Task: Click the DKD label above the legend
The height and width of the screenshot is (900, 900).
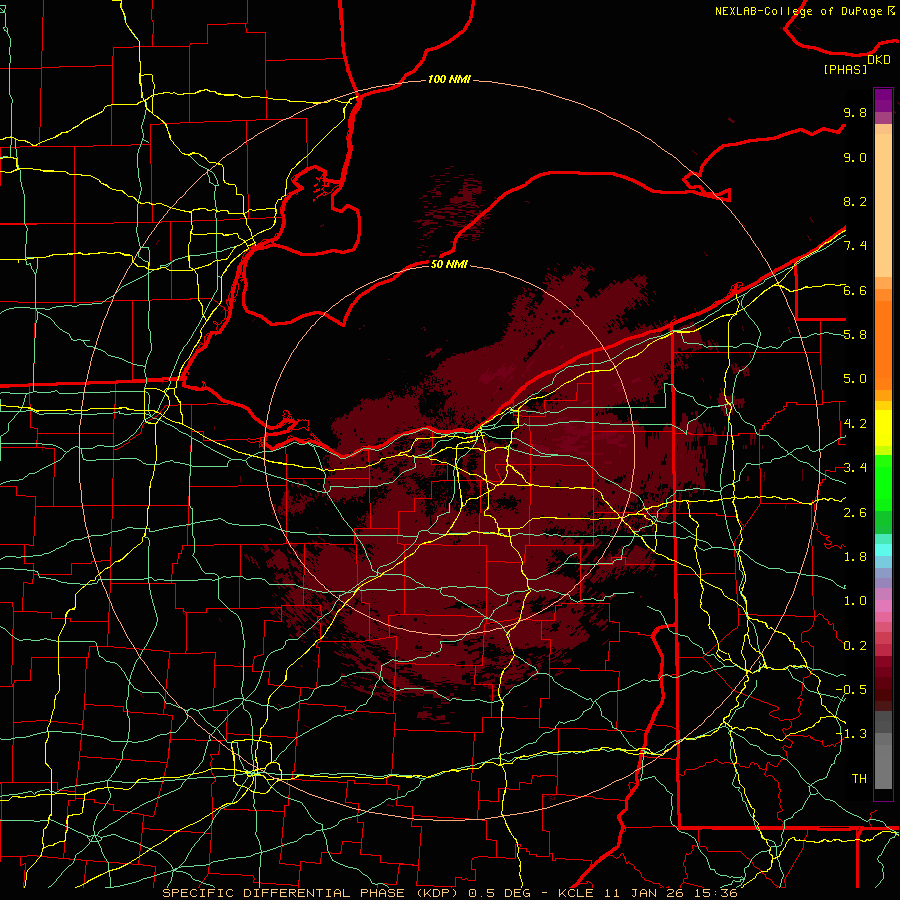Action: (879, 60)
